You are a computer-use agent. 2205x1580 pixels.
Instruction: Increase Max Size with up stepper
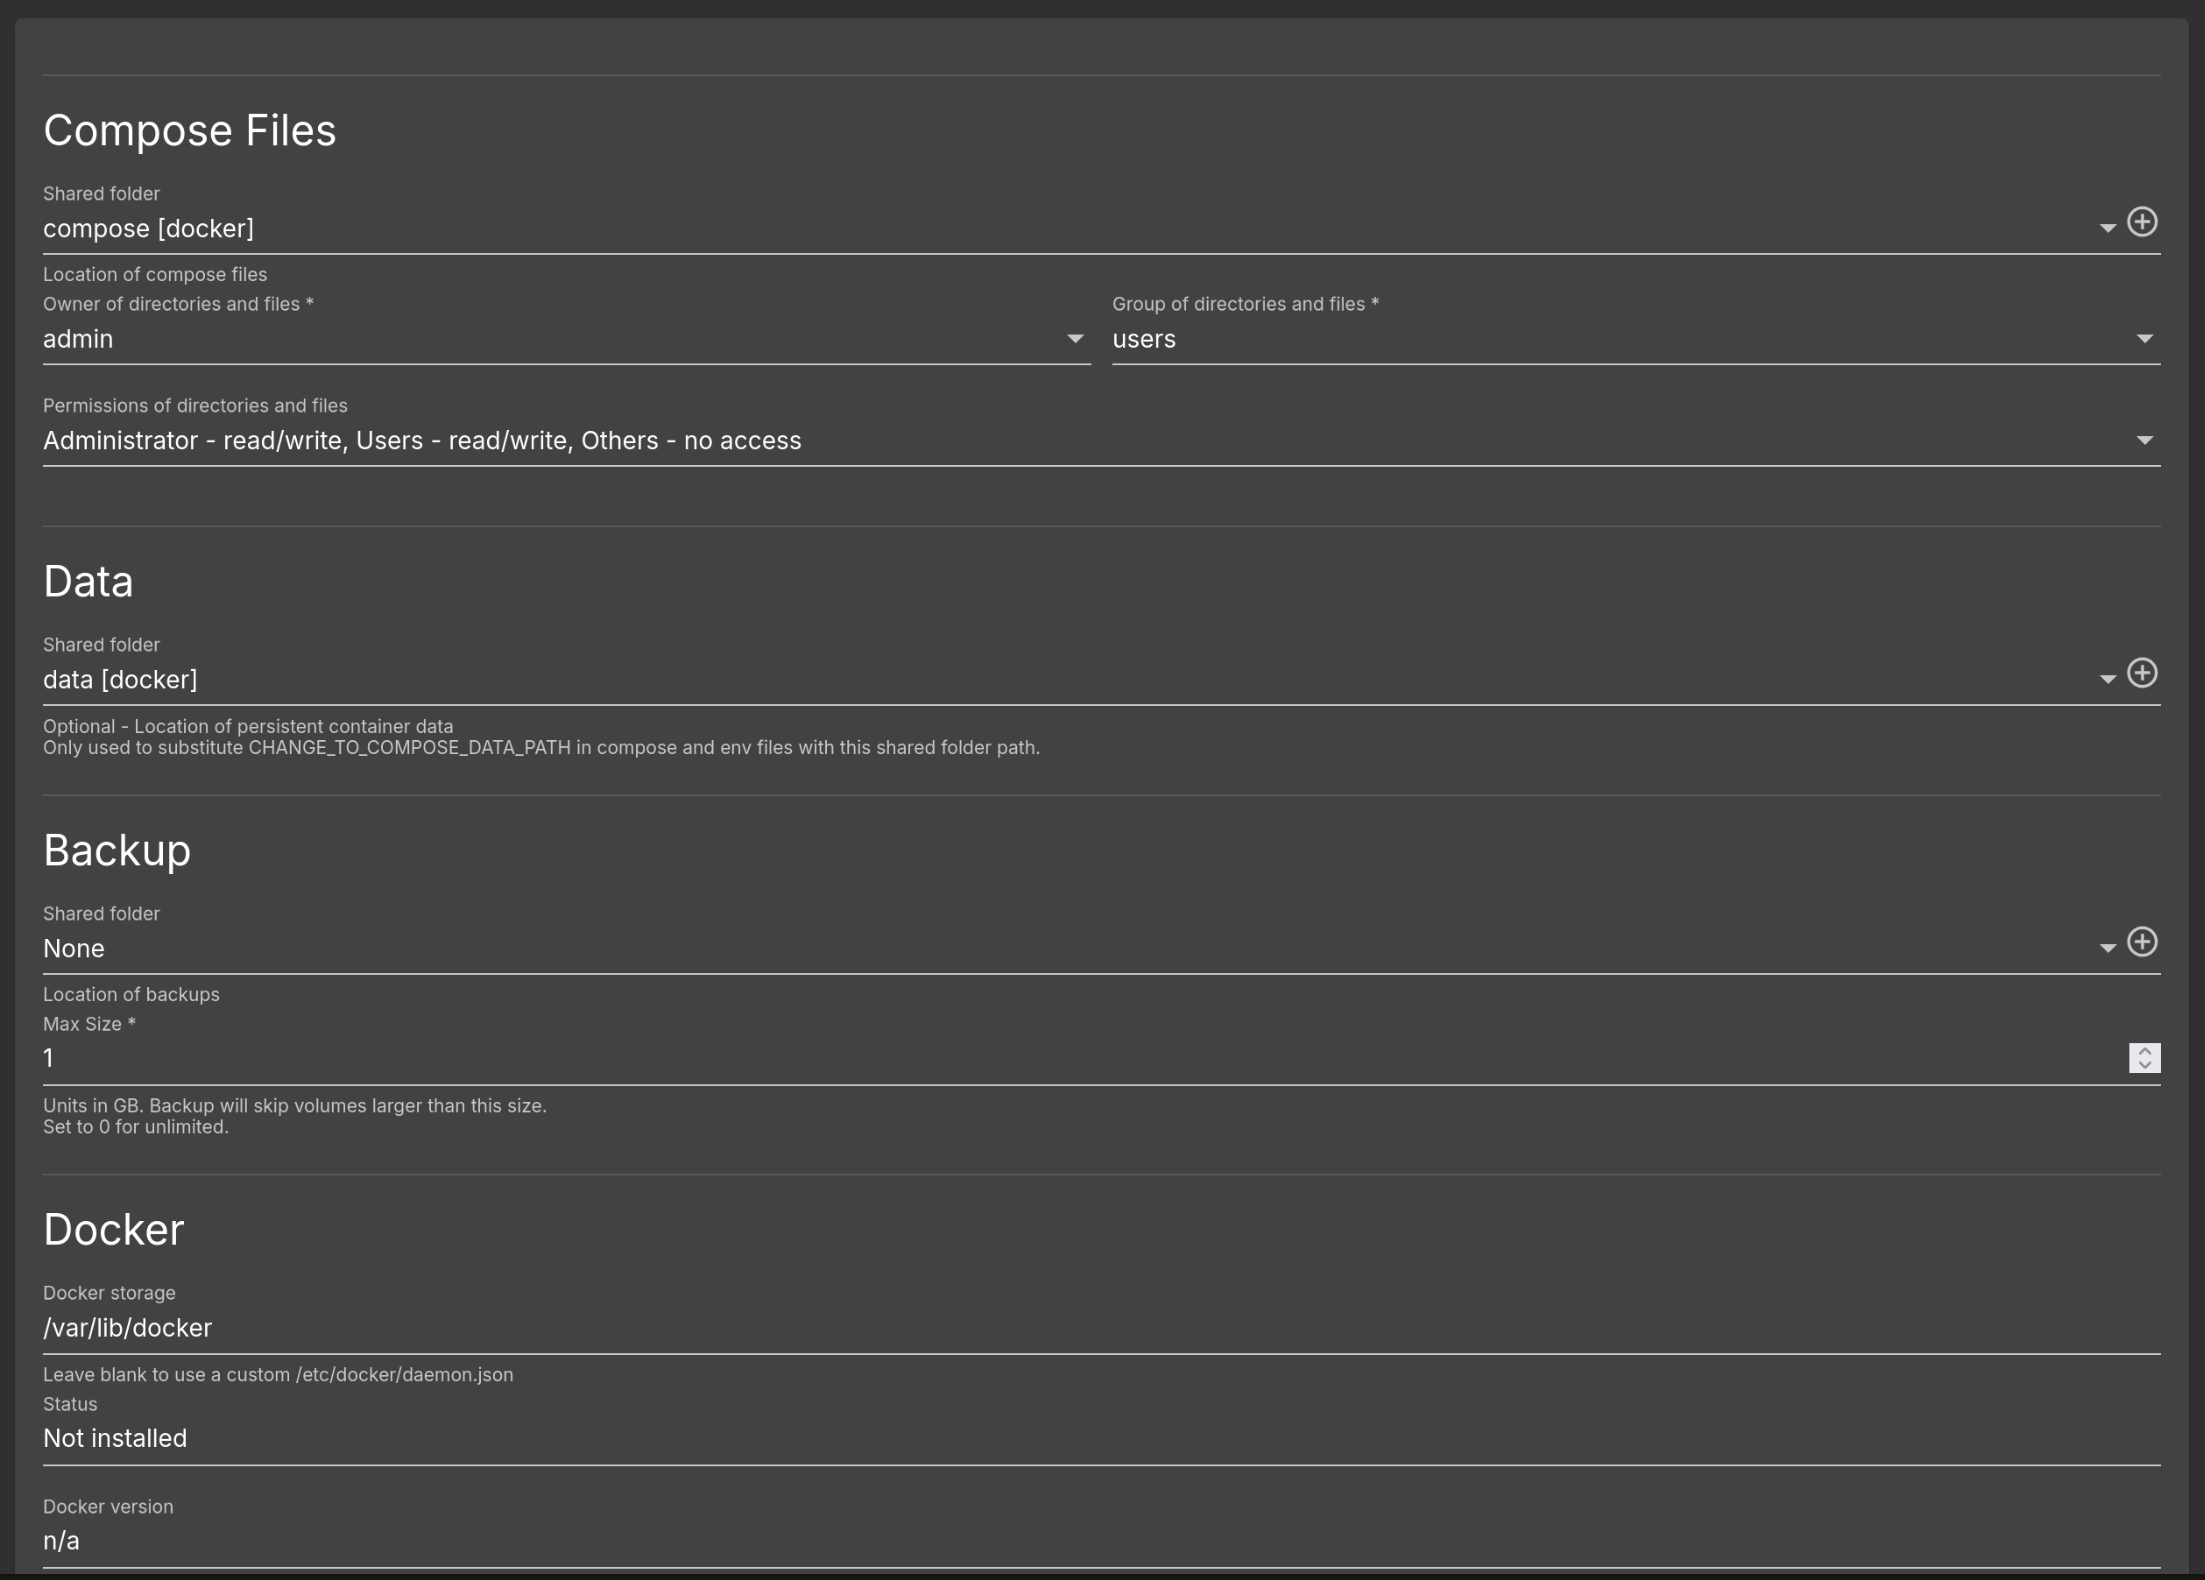coord(2144,1051)
